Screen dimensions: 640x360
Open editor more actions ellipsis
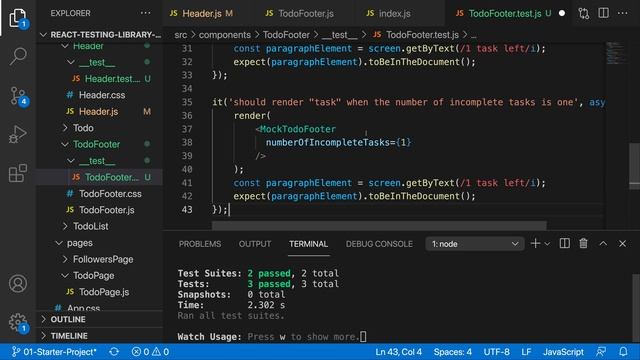(x=622, y=13)
